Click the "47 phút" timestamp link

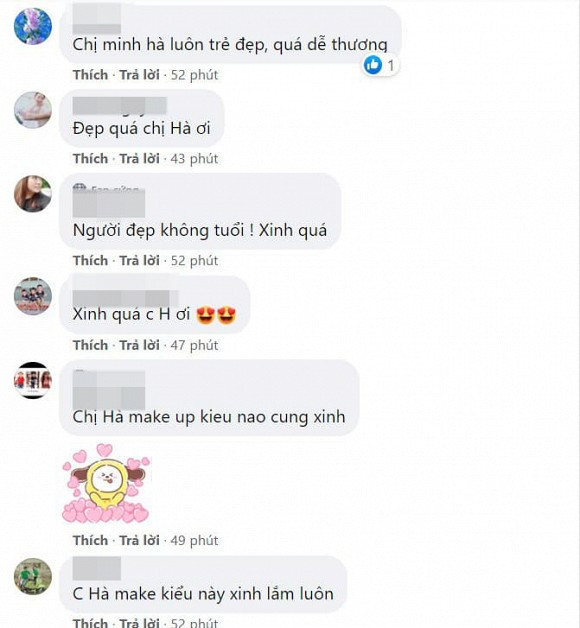point(194,345)
